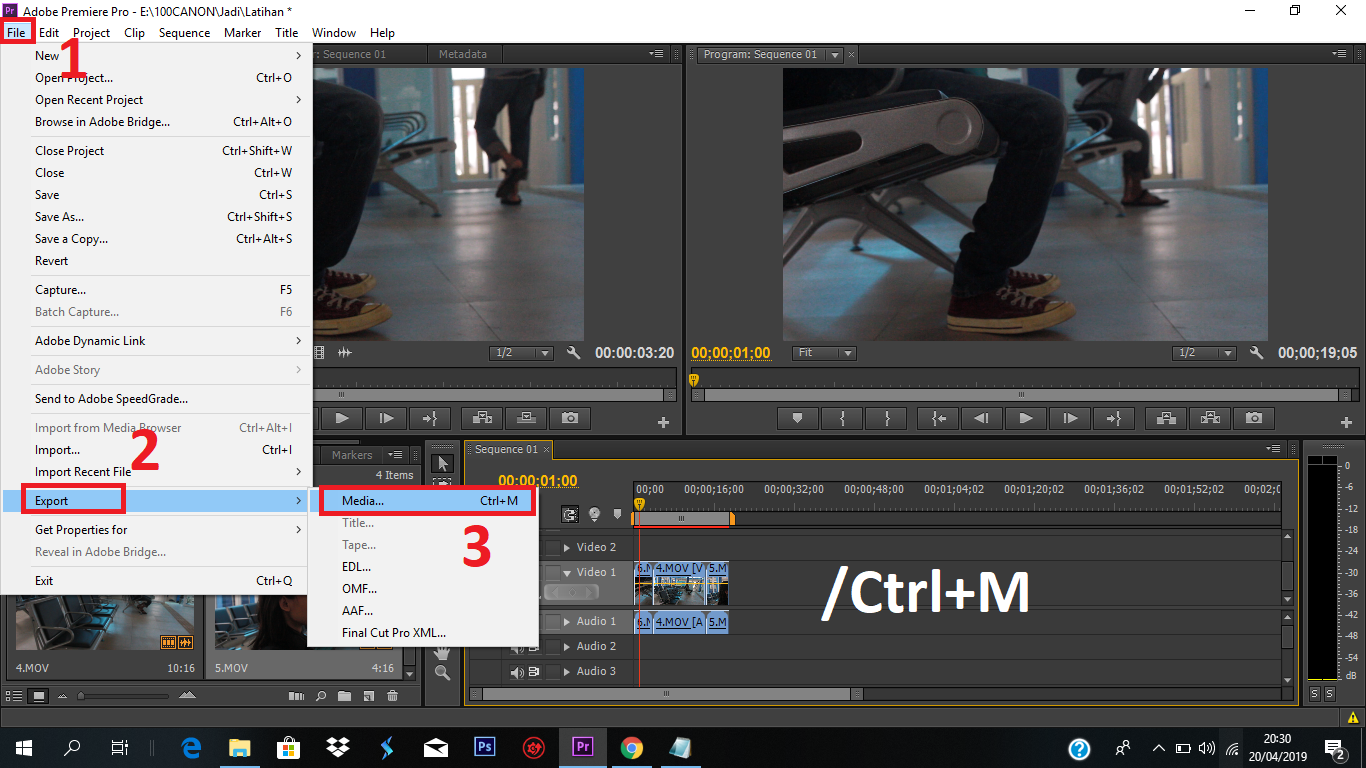Open the Sequence menu in menu bar

(184, 32)
